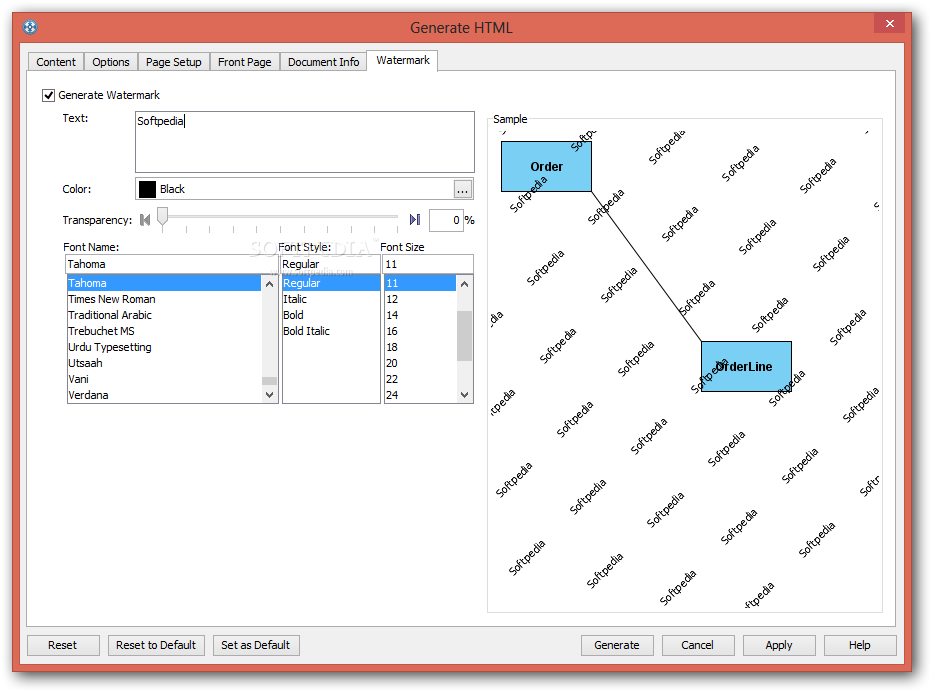Viewport: 932px width, 692px height.
Task: Select Urdu Typesetting font
Action: [164, 347]
